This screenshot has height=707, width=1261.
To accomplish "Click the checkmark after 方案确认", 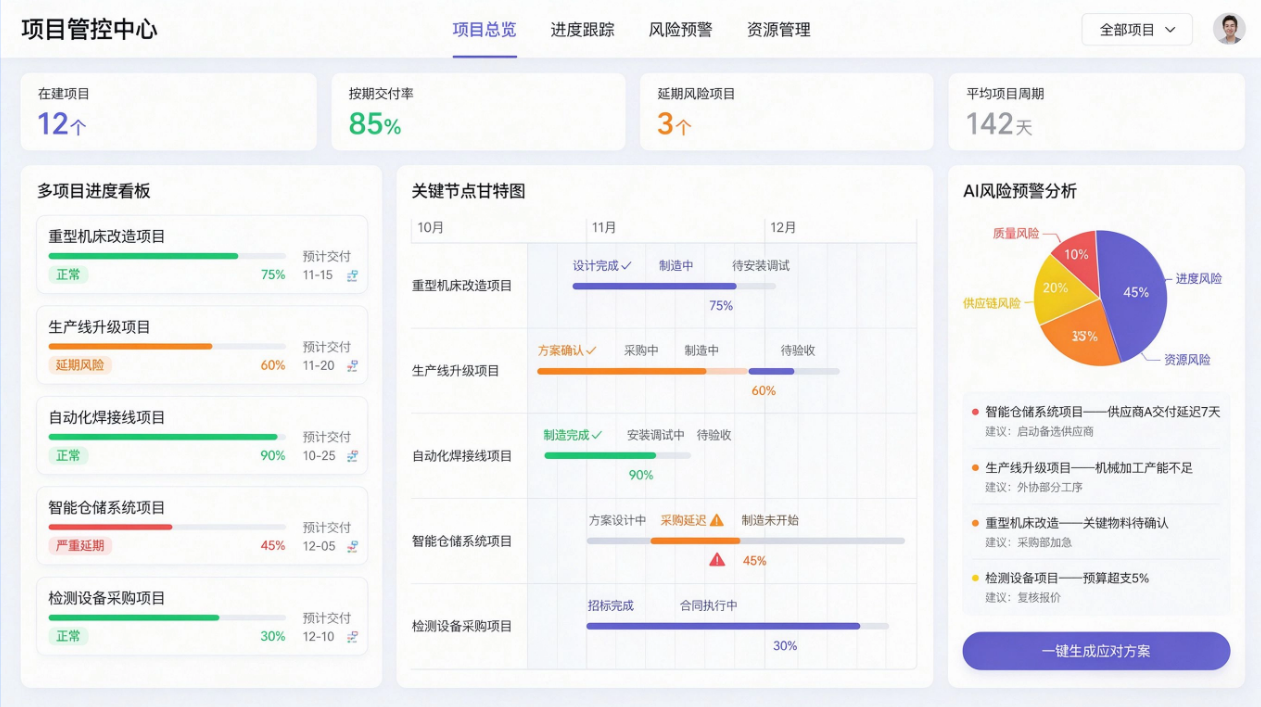I will pos(591,351).
